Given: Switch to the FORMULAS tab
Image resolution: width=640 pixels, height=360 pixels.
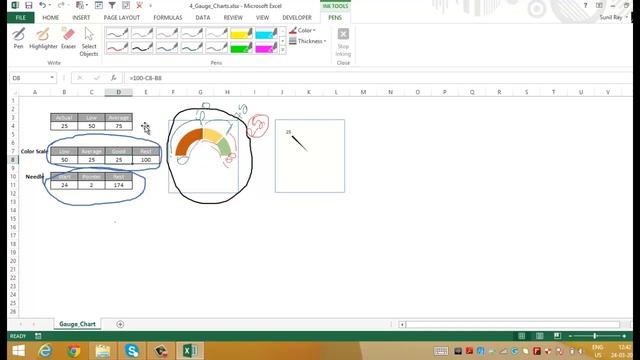Looking at the screenshot, I should point(168,18).
